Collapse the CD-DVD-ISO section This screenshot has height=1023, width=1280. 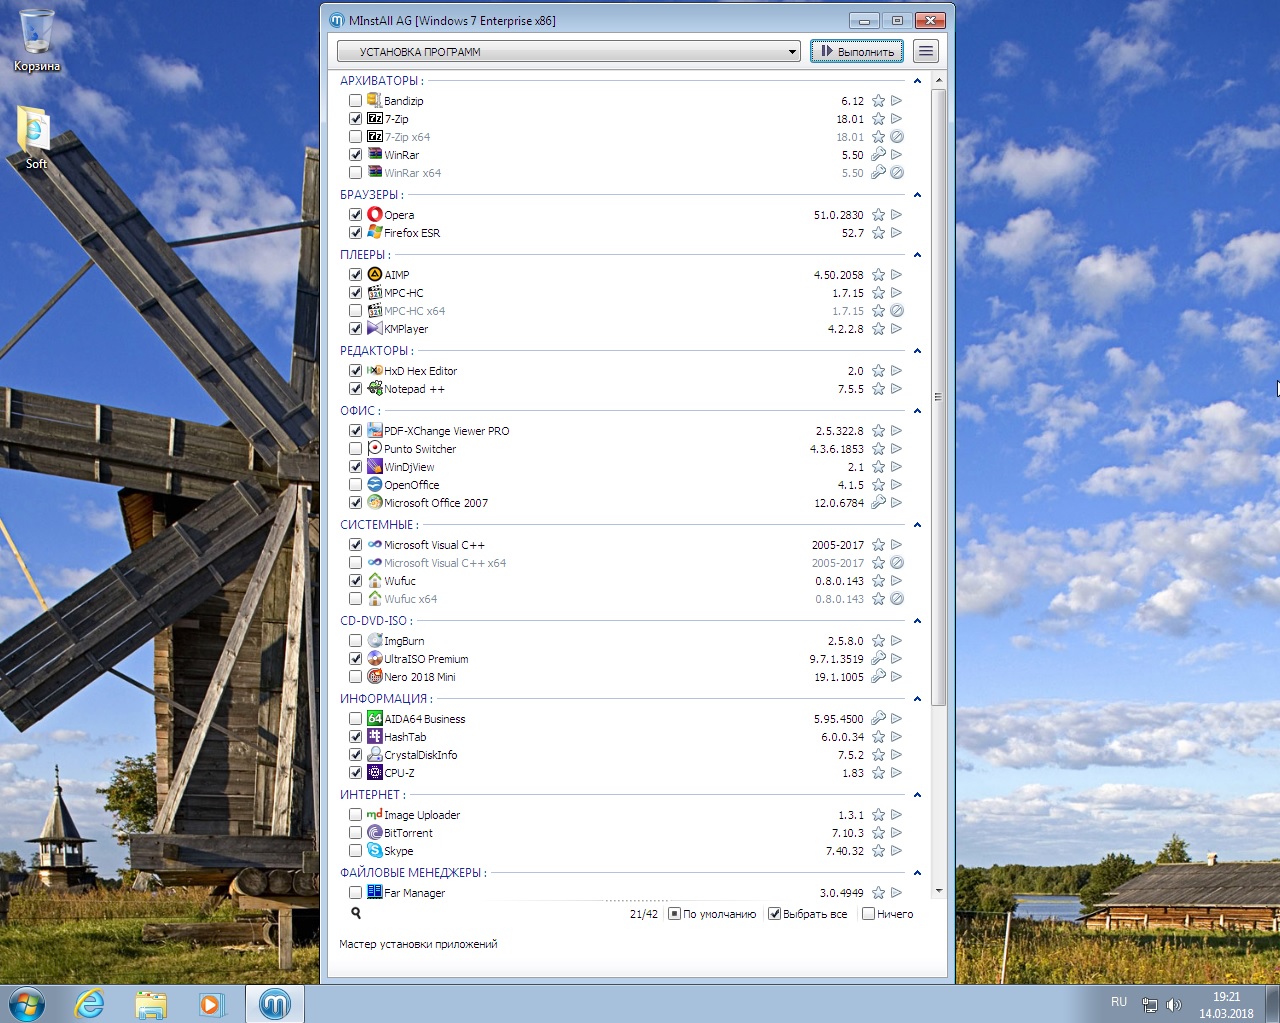click(x=917, y=621)
